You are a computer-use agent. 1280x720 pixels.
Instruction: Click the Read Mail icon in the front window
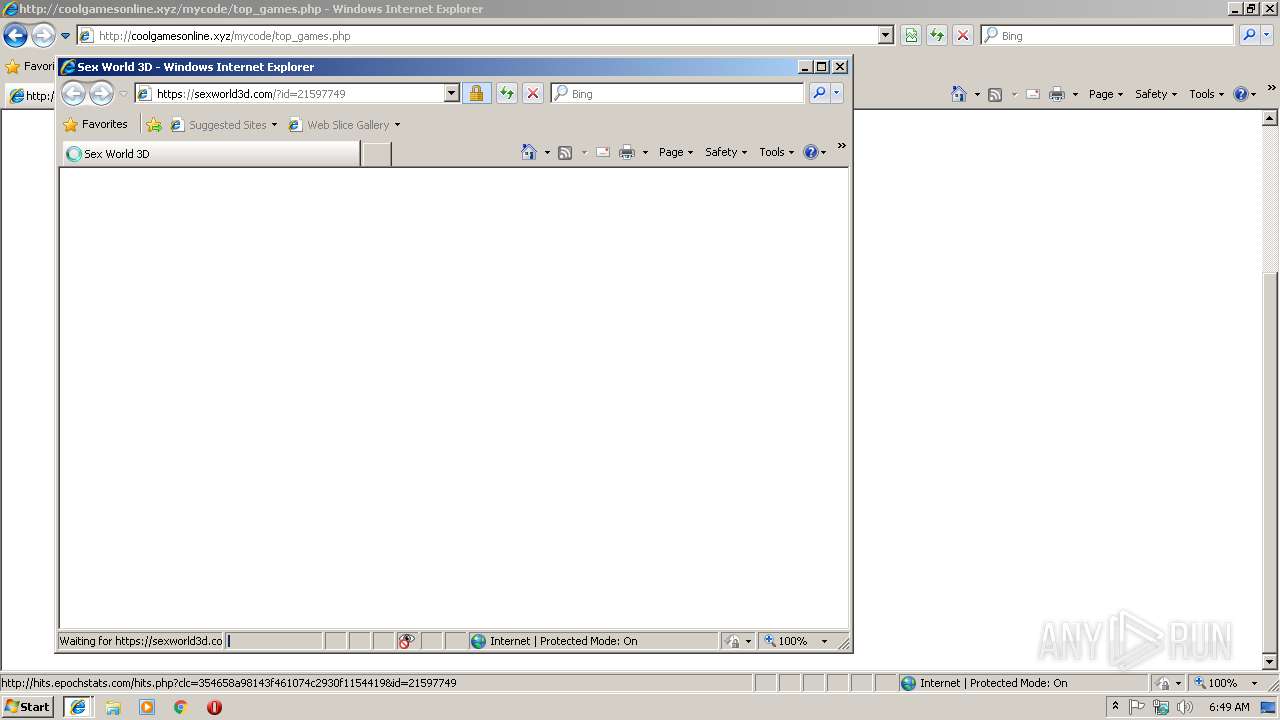point(603,152)
